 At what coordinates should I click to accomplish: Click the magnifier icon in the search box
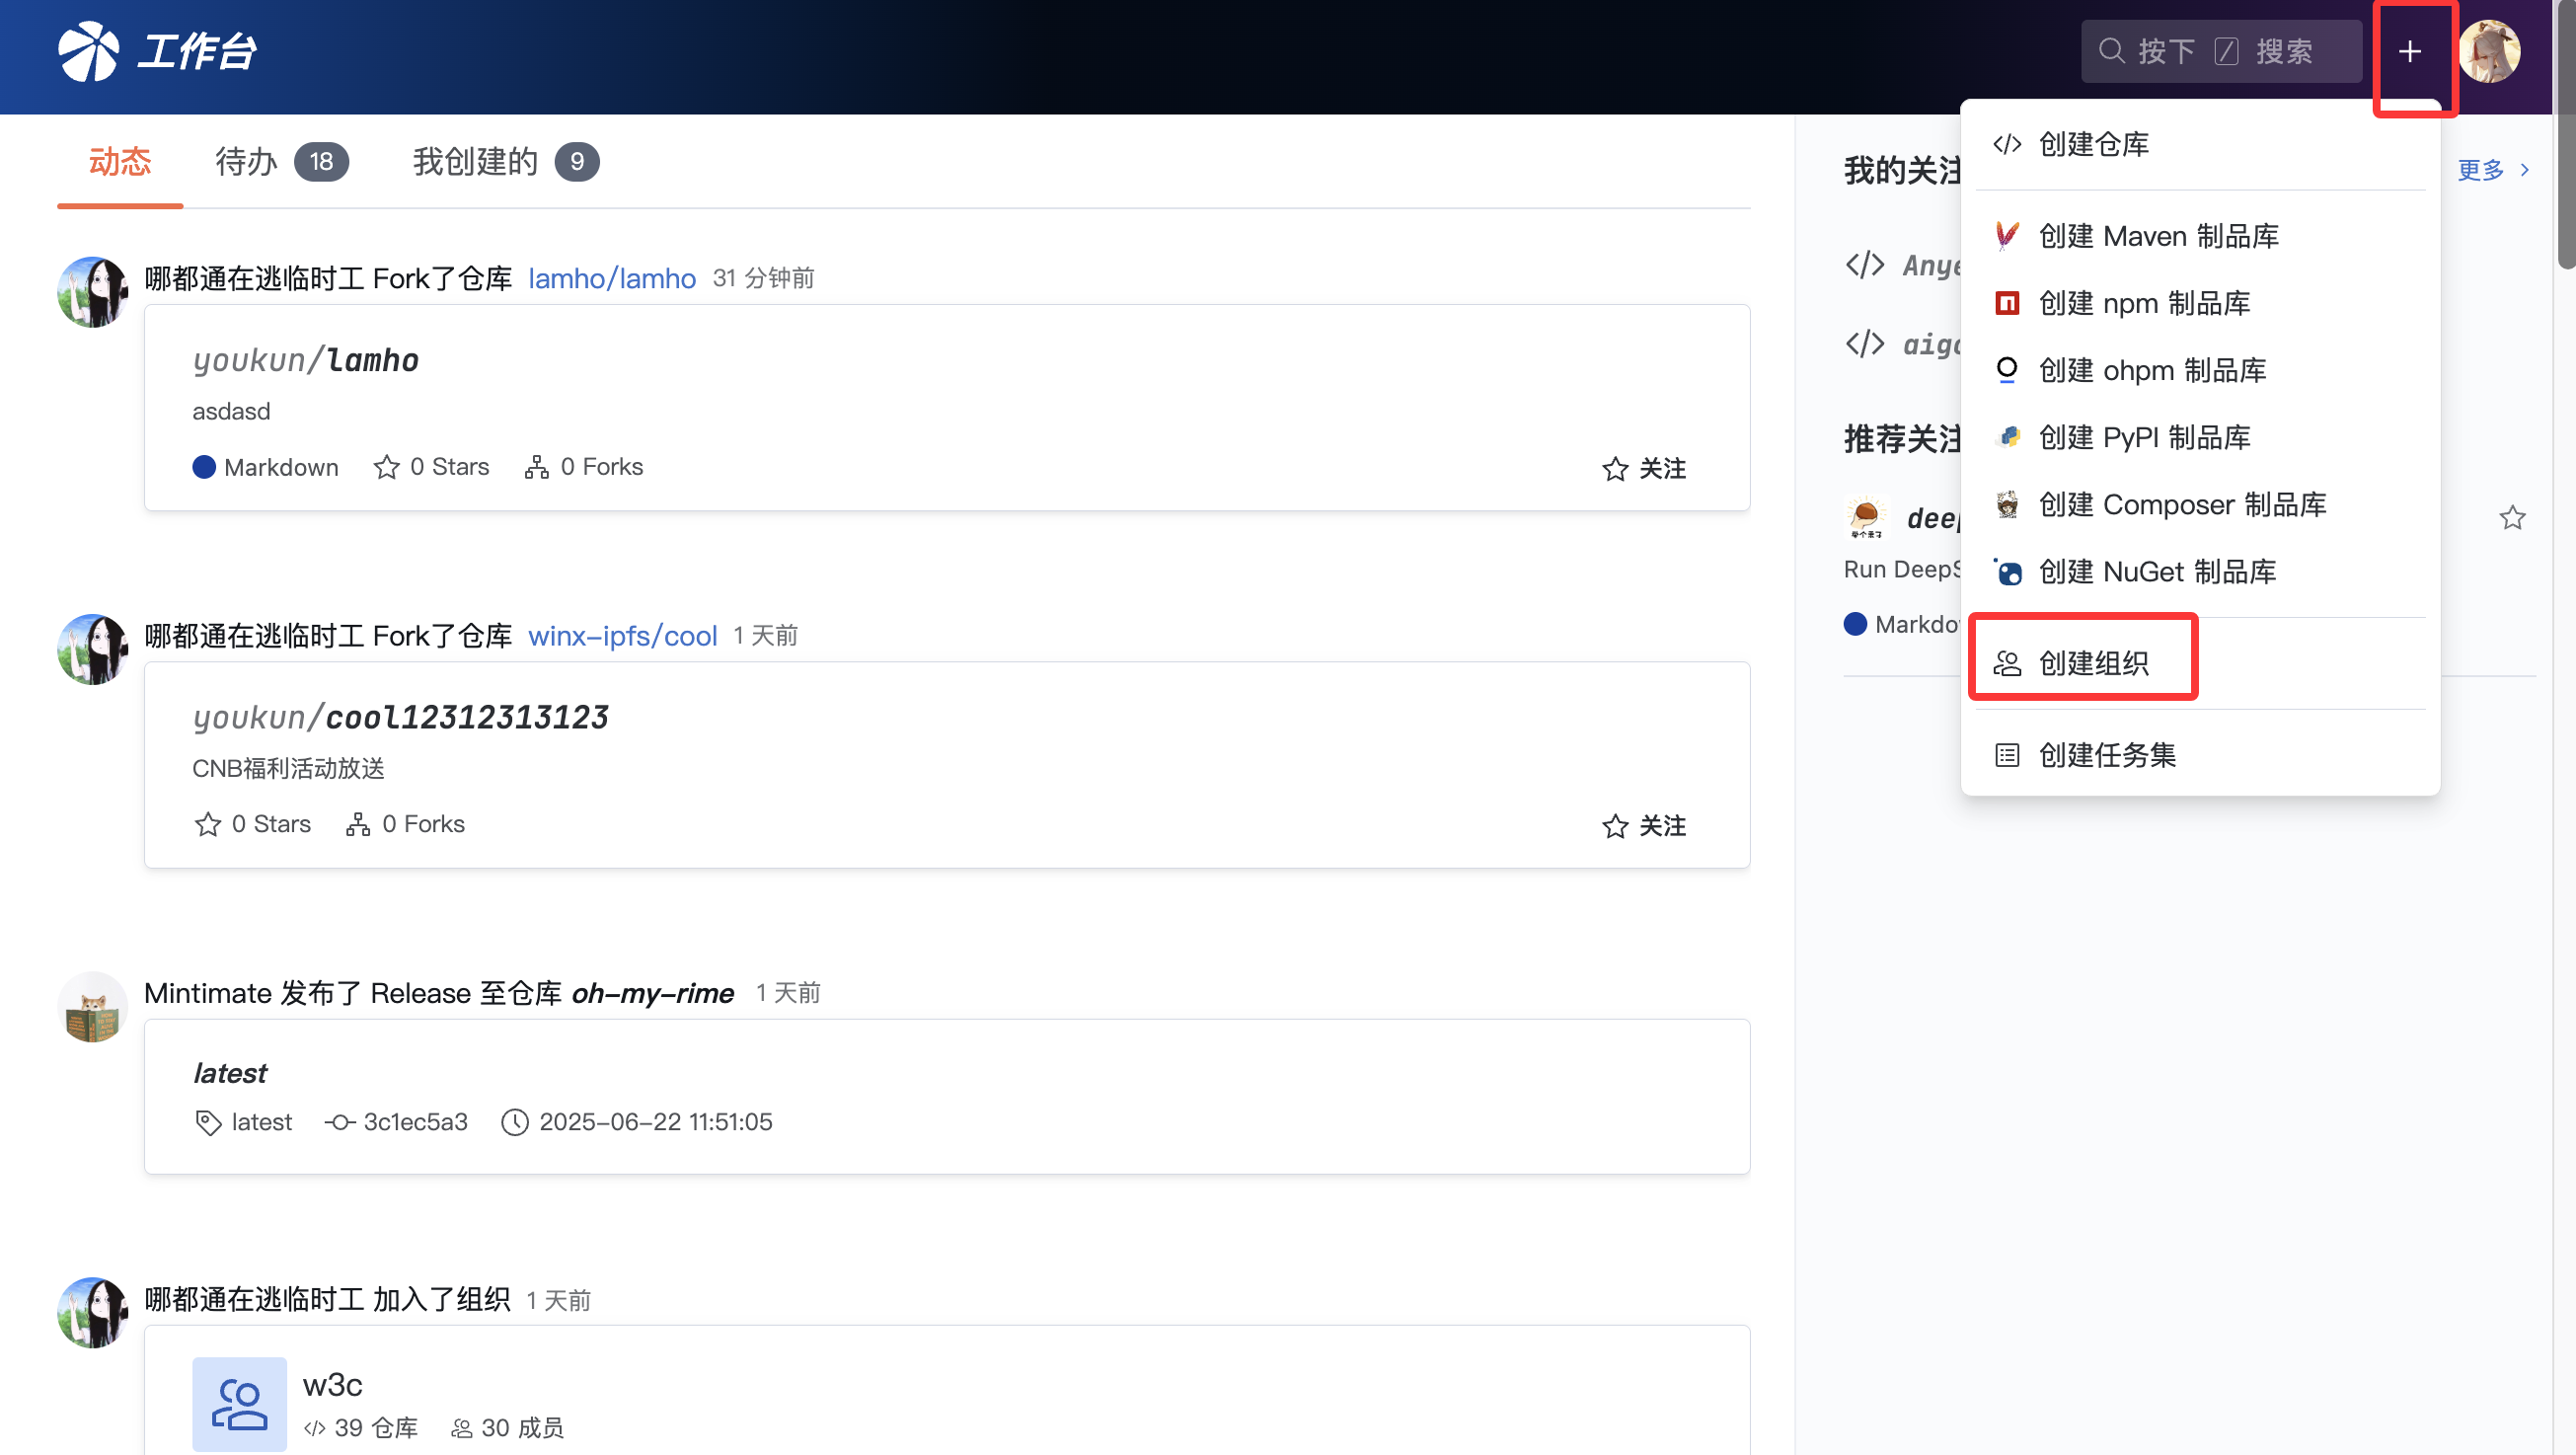click(2112, 50)
